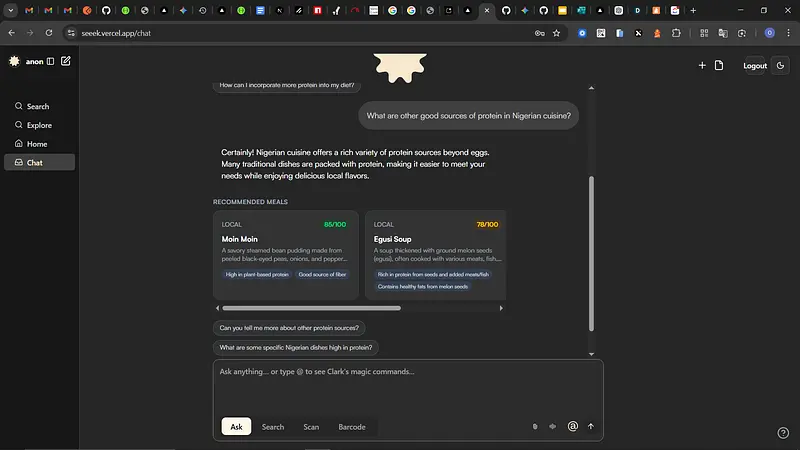Go to Explore in the sidebar
The width and height of the screenshot is (800, 450).
[39, 125]
